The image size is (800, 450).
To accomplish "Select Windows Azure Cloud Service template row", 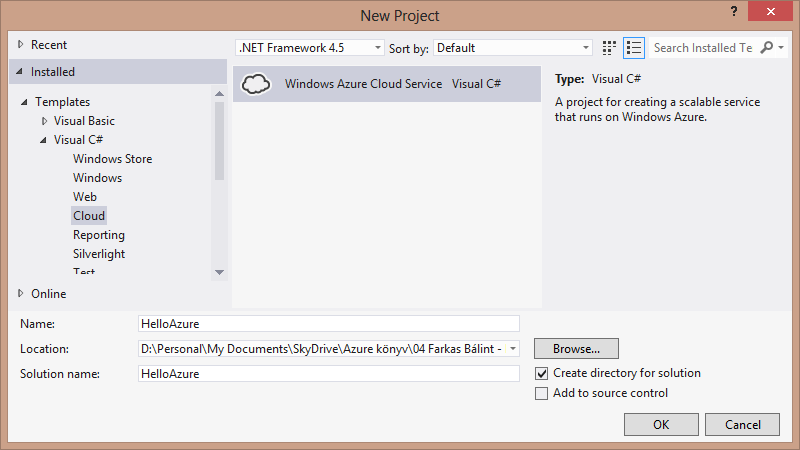I will click(387, 84).
